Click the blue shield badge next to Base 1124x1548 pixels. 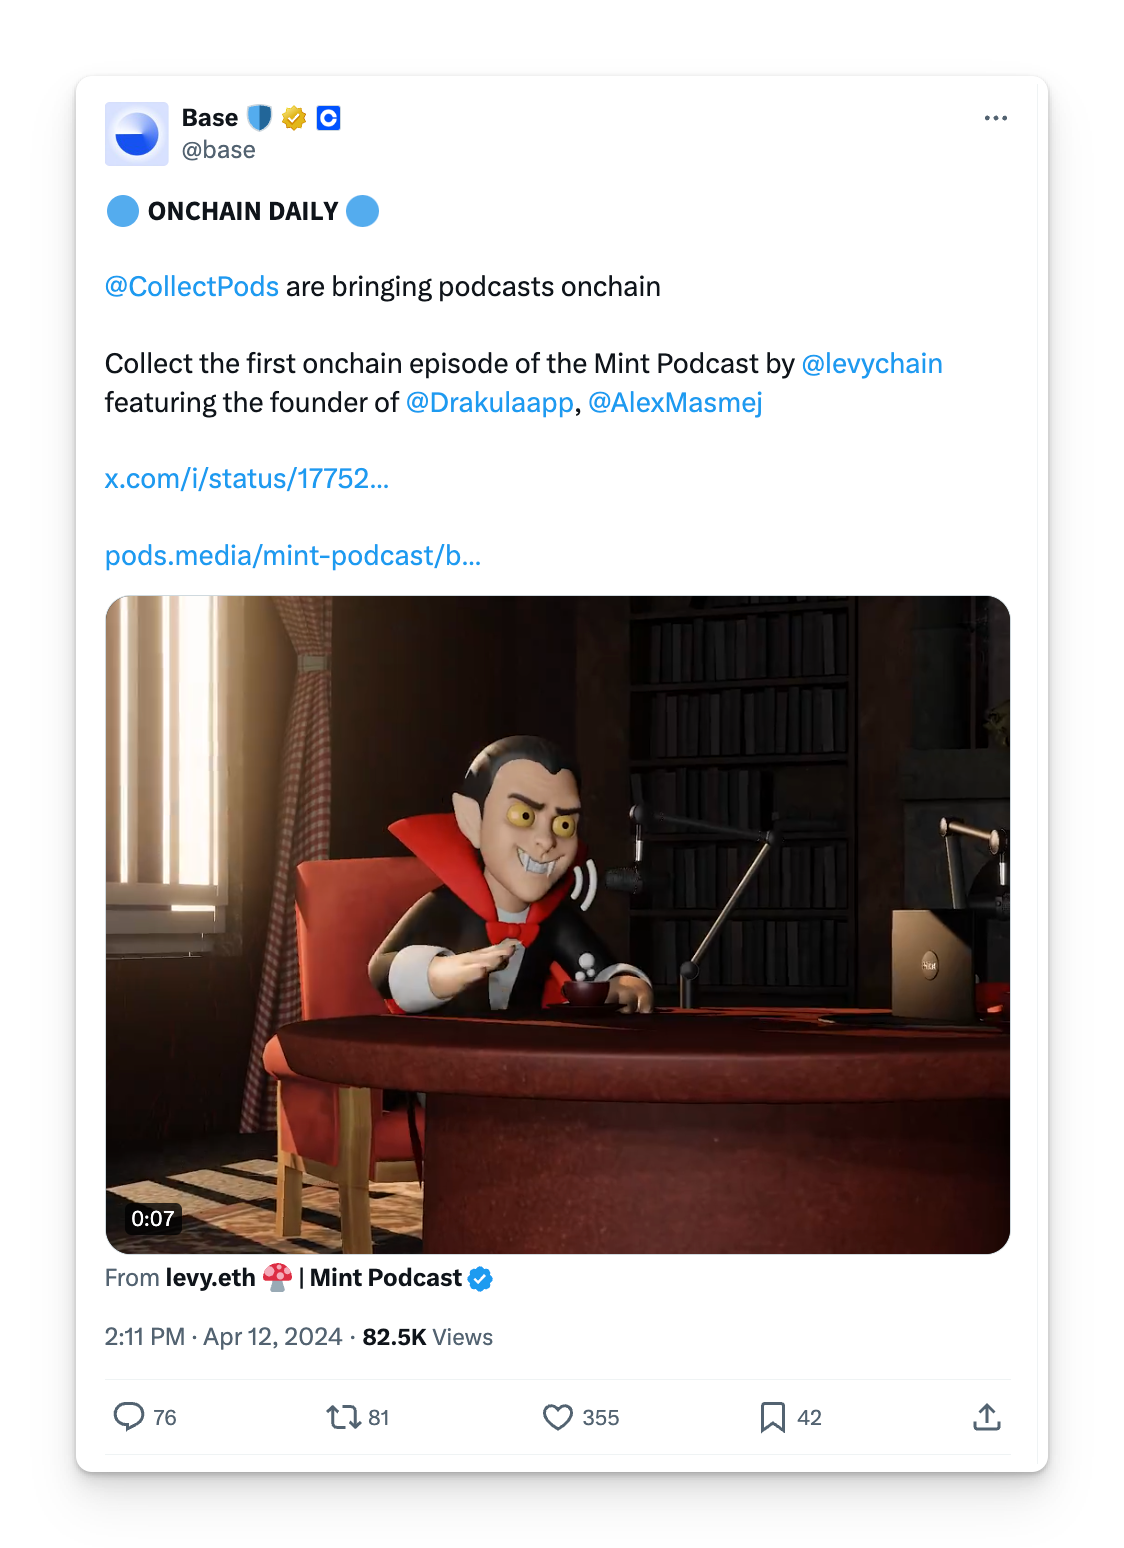[259, 118]
